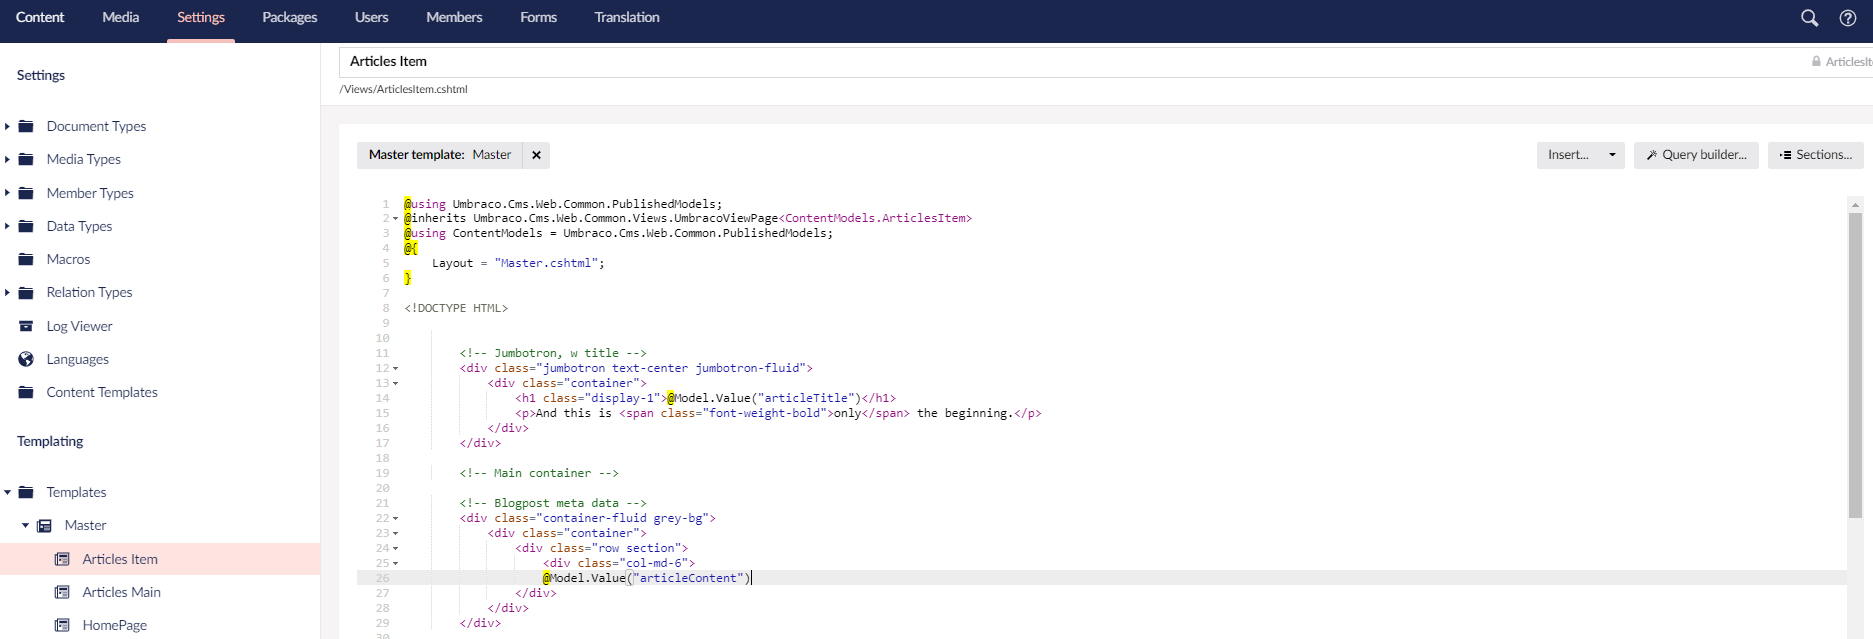Go to the Packages section
The width and height of the screenshot is (1873, 639).
point(289,17)
